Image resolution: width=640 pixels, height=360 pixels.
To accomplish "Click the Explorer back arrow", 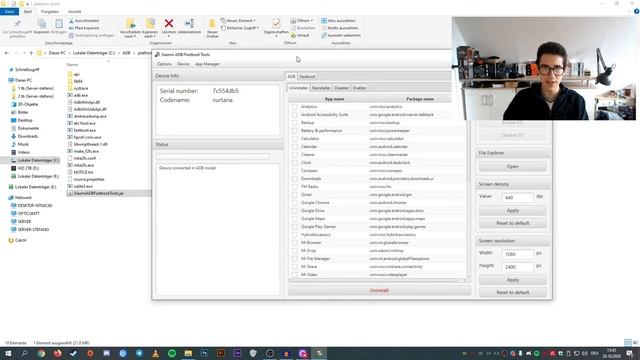I will 7,53.
